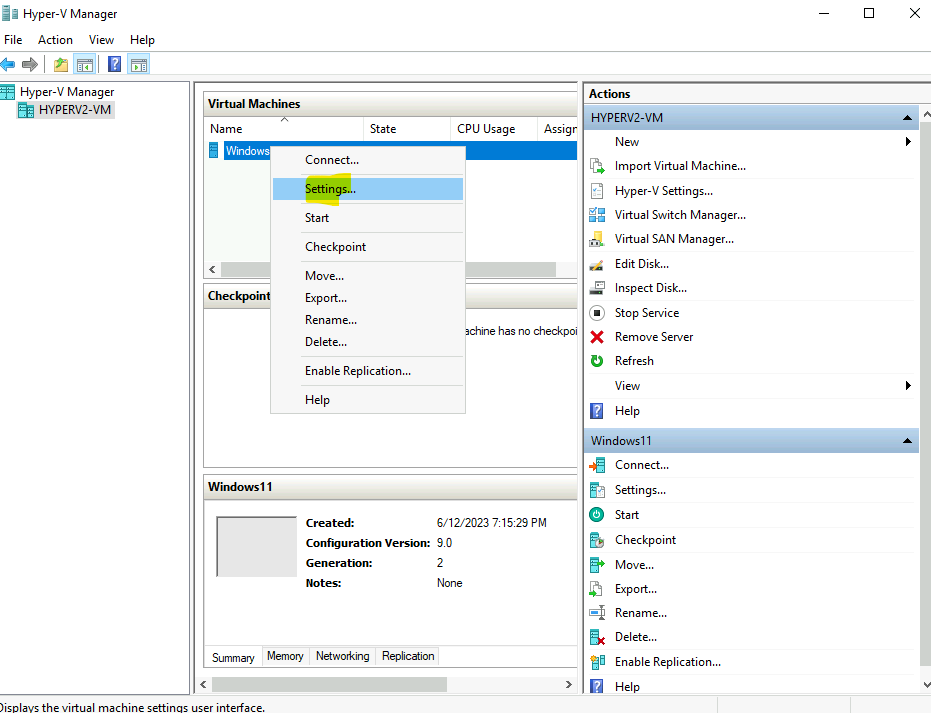Click the details pane right scroll arrow
This screenshot has height=713, width=931.
coord(569,685)
